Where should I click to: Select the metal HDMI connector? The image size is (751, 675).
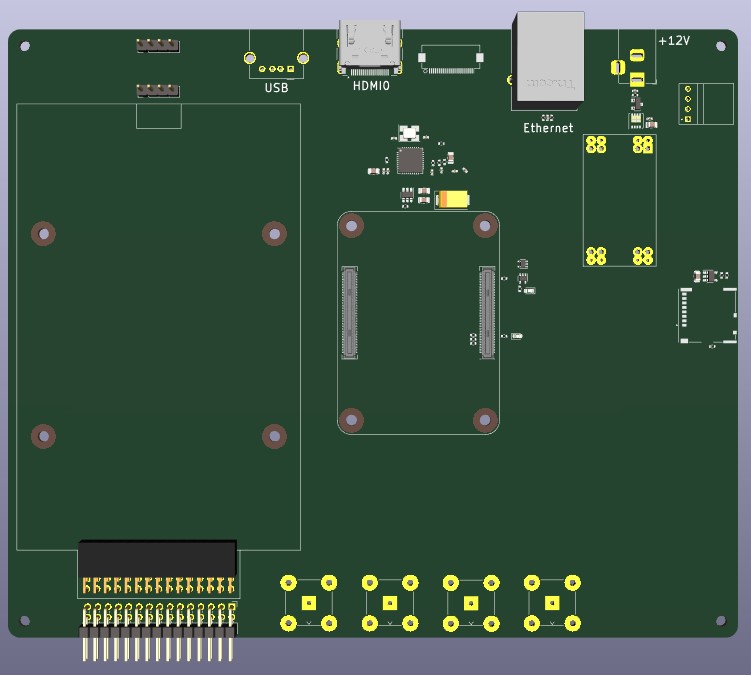coord(370,47)
